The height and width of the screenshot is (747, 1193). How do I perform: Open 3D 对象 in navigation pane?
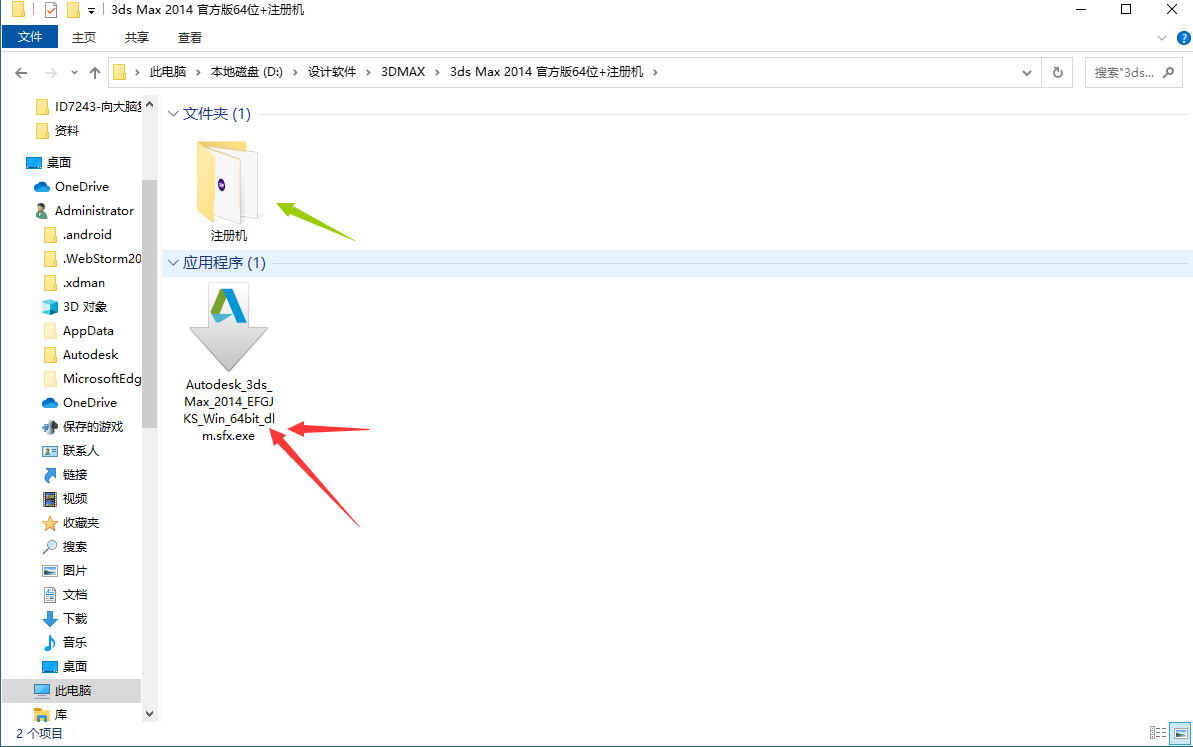[x=75, y=307]
